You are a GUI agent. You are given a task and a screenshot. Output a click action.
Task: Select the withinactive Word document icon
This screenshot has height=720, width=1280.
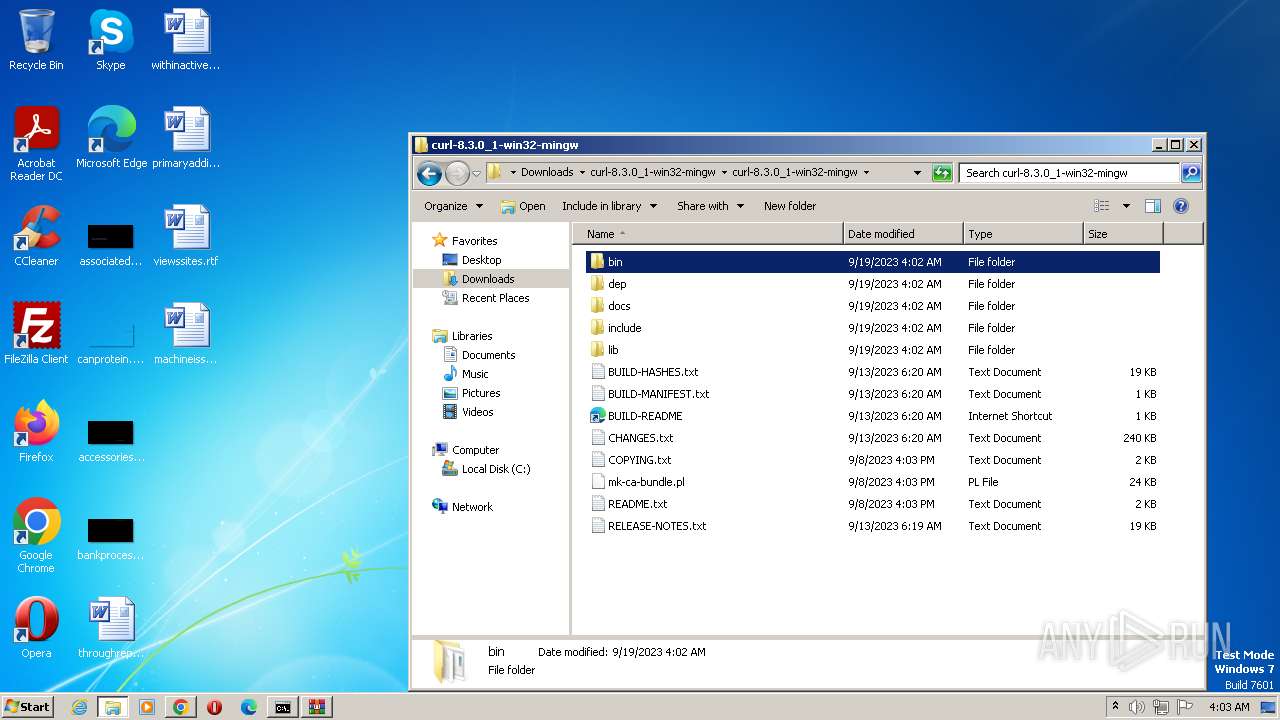(x=186, y=40)
